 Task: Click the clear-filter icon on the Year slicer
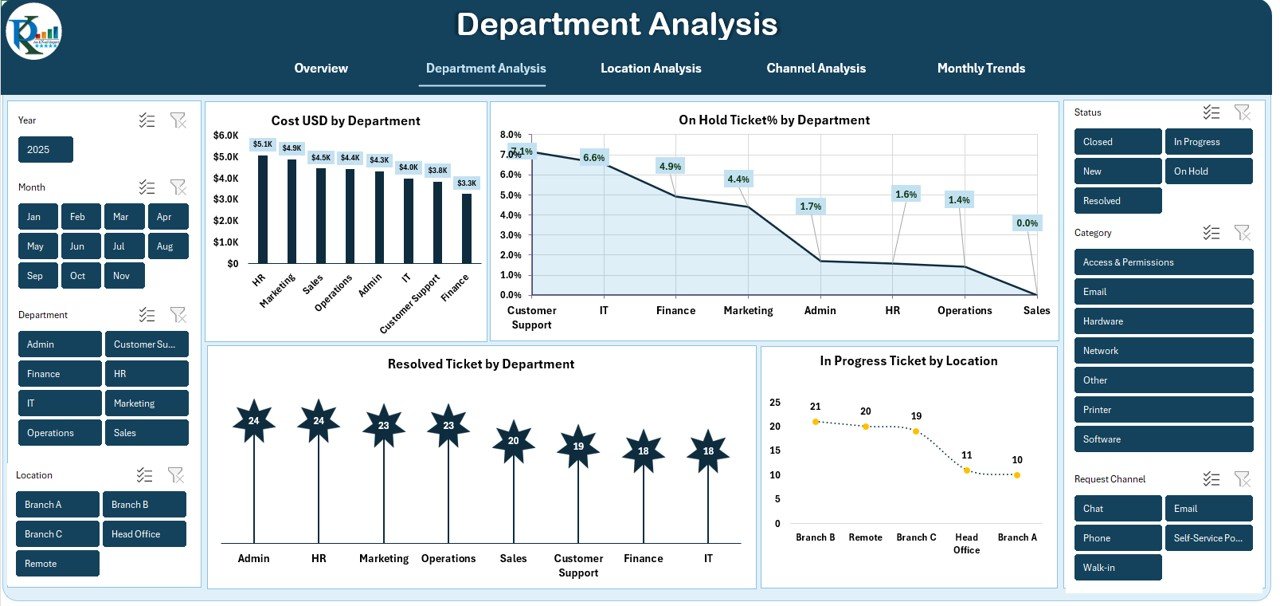click(x=178, y=119)
